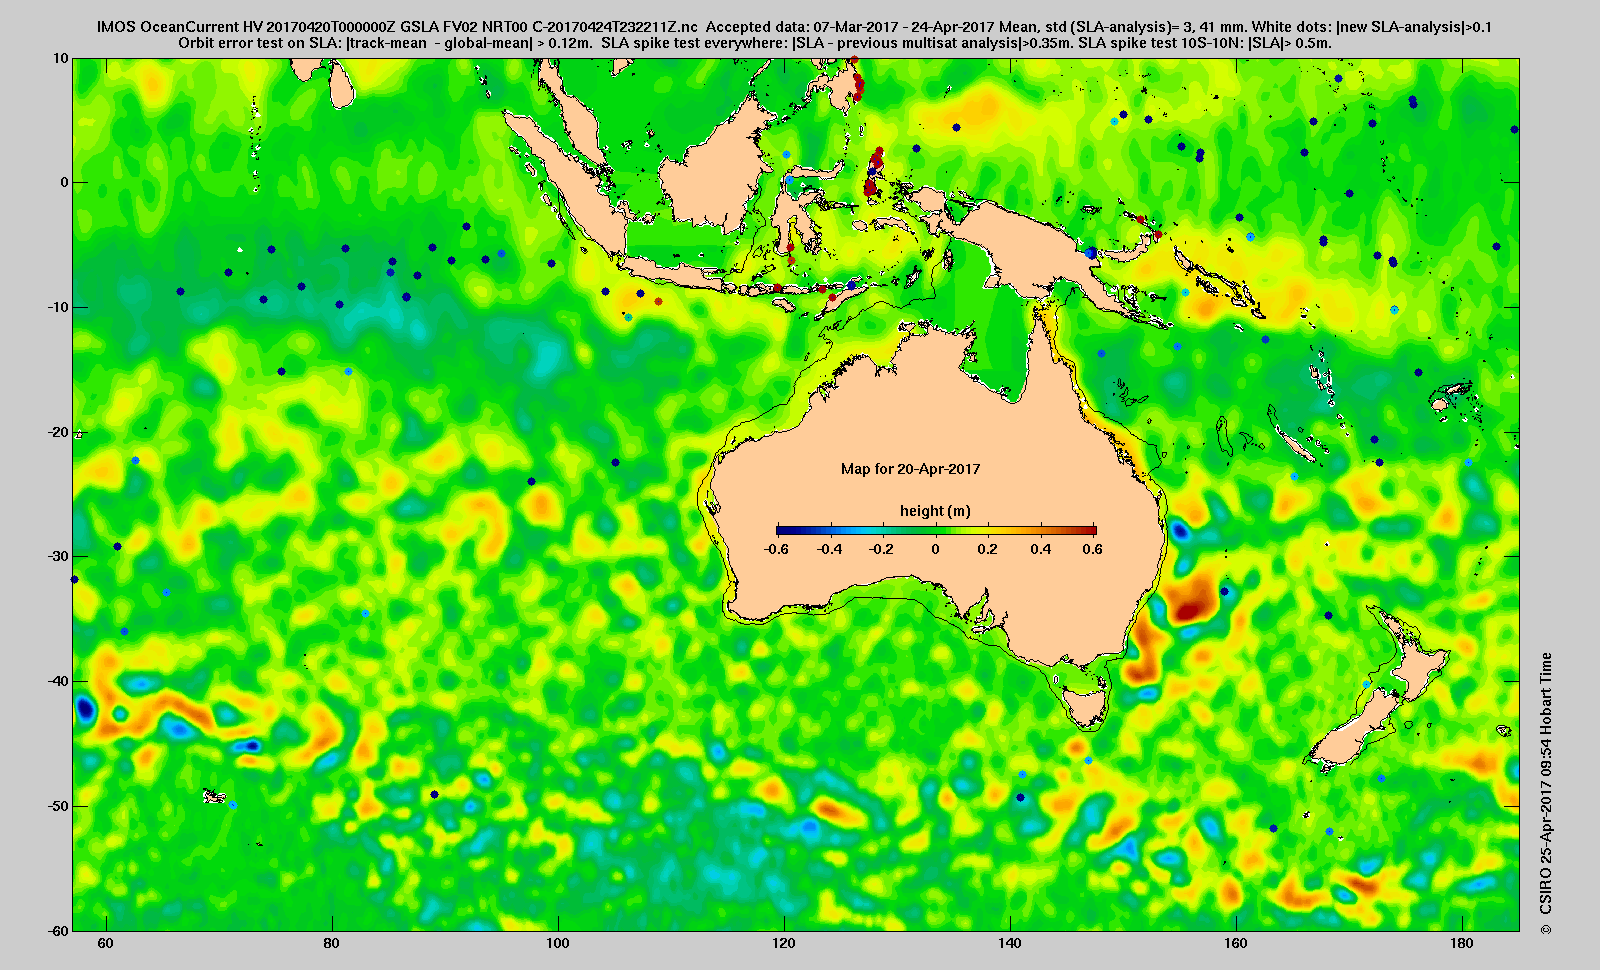Click latitude axis label "10" at the top
1600x970 pixels.
[61, 59]
